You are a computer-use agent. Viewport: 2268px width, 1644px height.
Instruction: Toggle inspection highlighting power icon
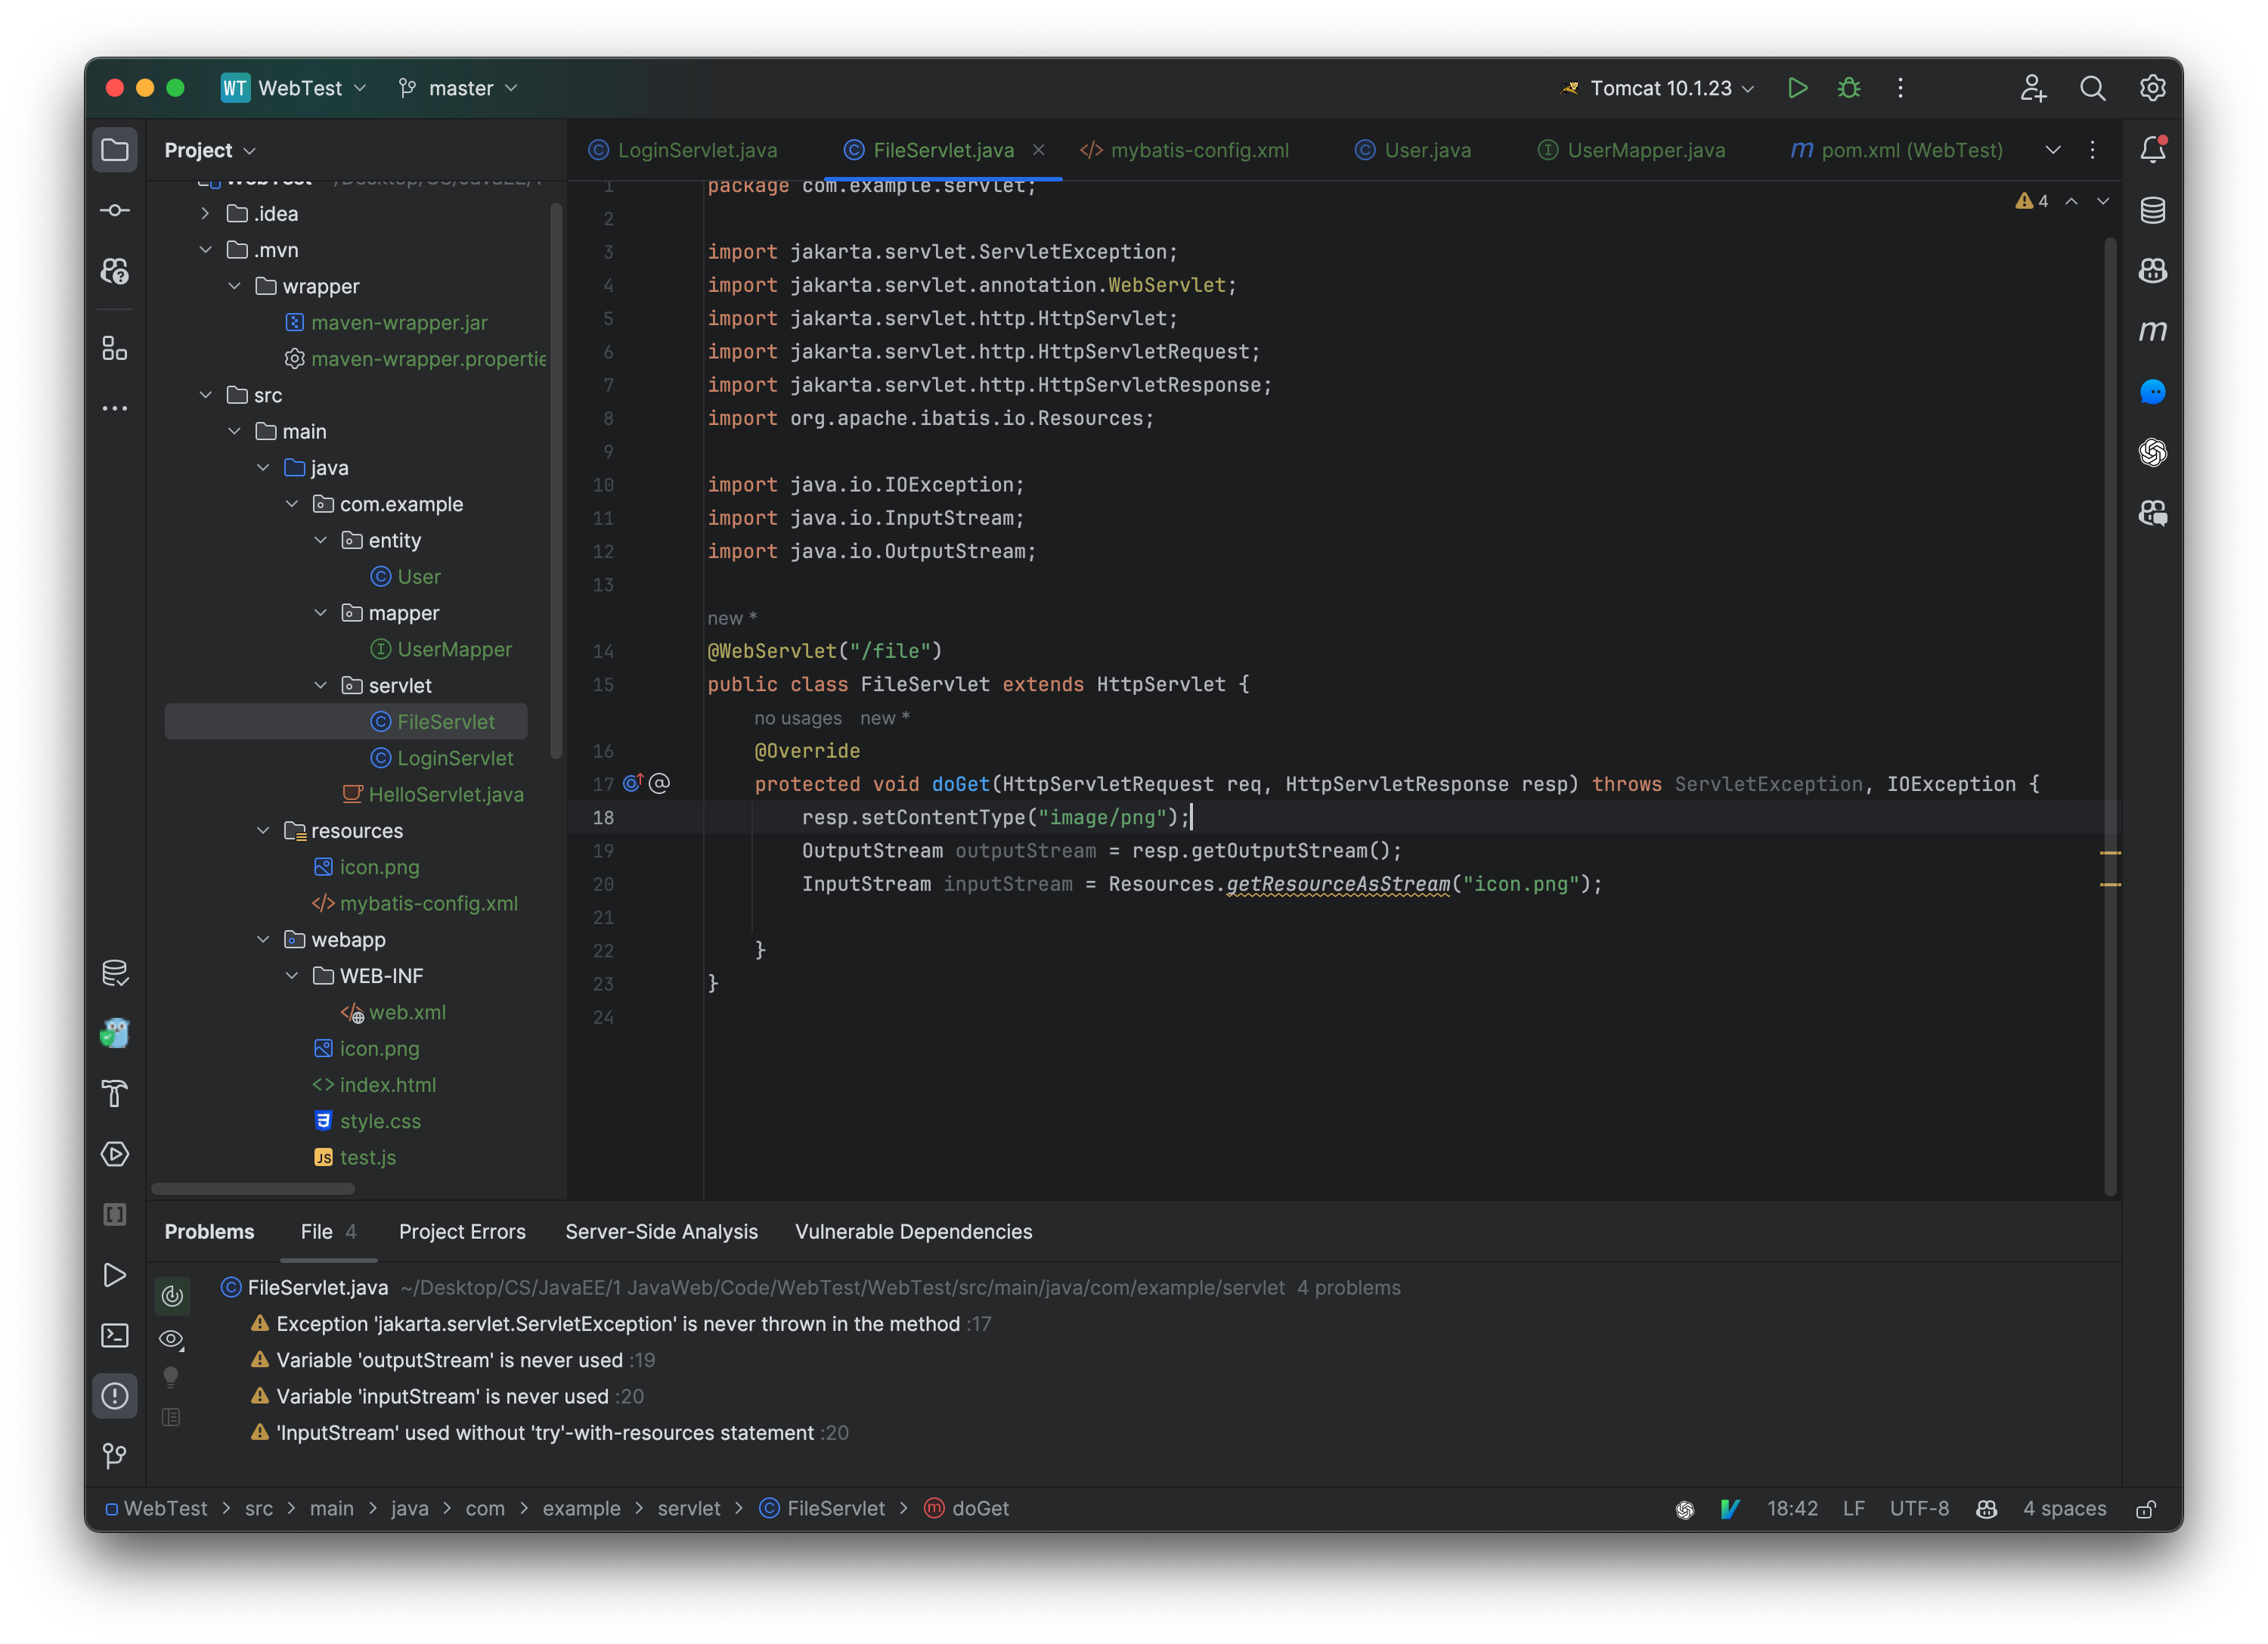click(x=171, y=1296)
